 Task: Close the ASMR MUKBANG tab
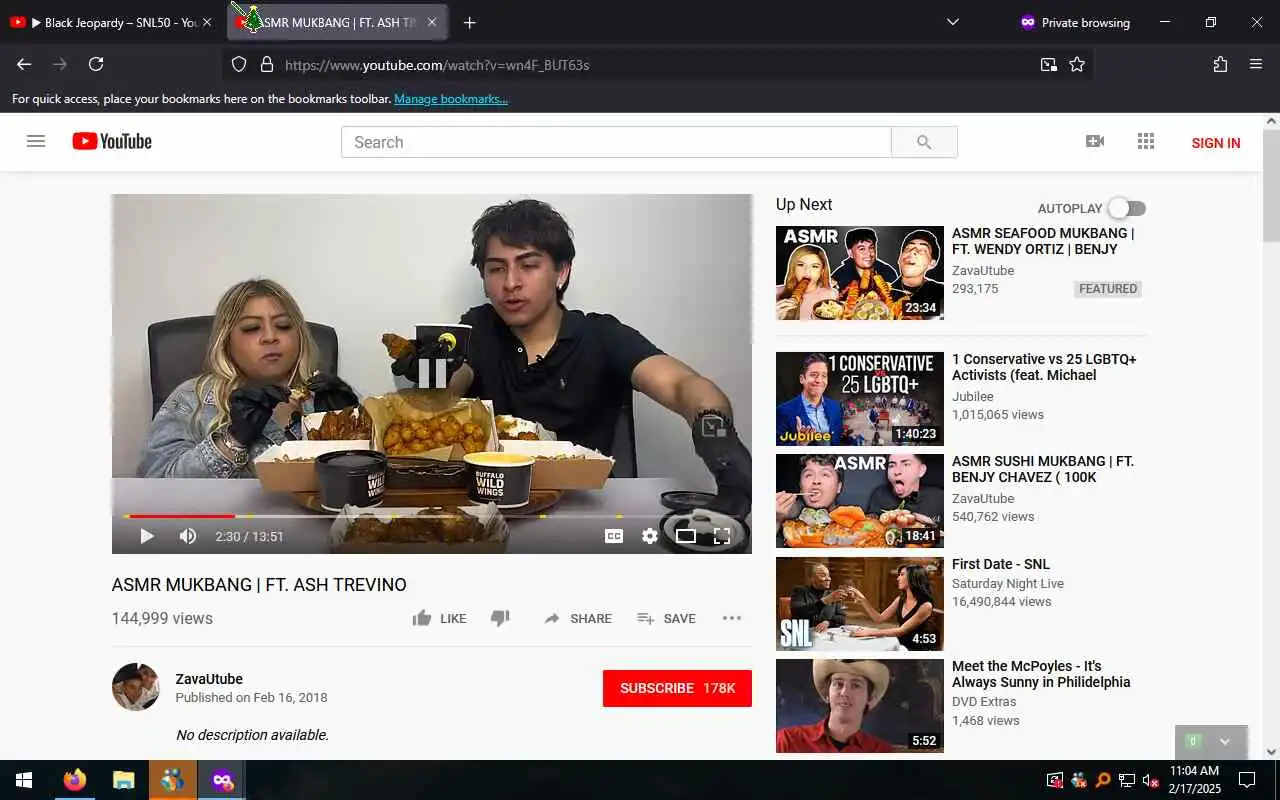click(432, 22)
